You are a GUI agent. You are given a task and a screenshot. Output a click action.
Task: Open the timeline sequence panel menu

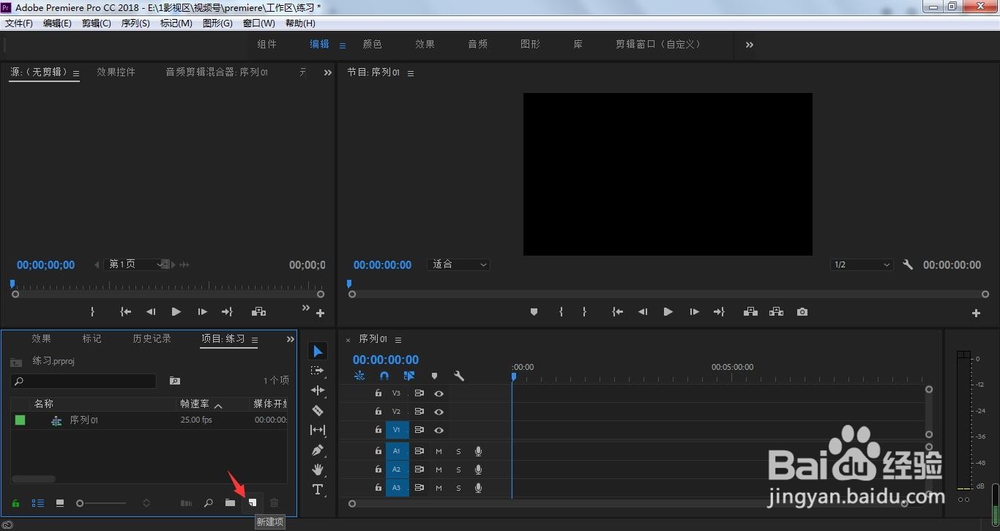(398, 340)
